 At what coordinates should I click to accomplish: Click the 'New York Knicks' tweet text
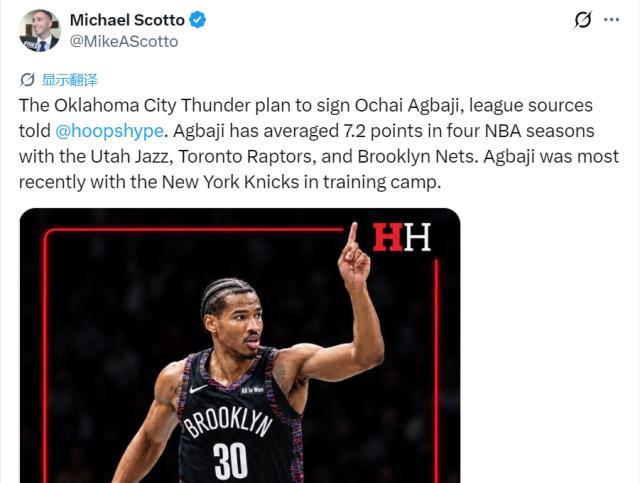tap(230, 182)
